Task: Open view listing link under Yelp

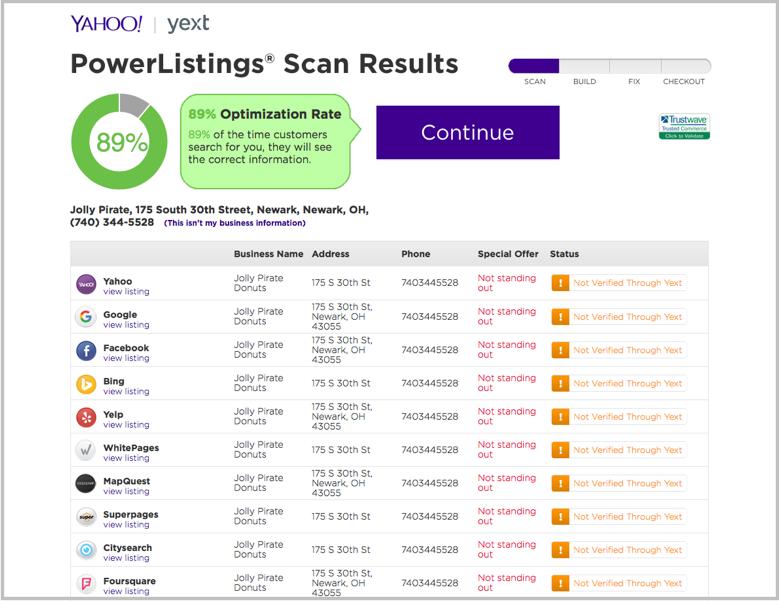Action: [x=126, y=425]
